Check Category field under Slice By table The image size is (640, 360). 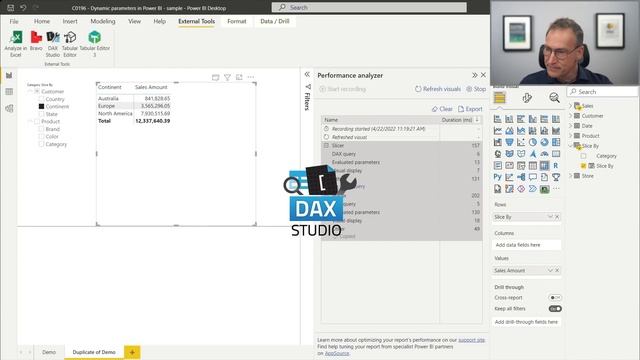click(x=583, y=156)
